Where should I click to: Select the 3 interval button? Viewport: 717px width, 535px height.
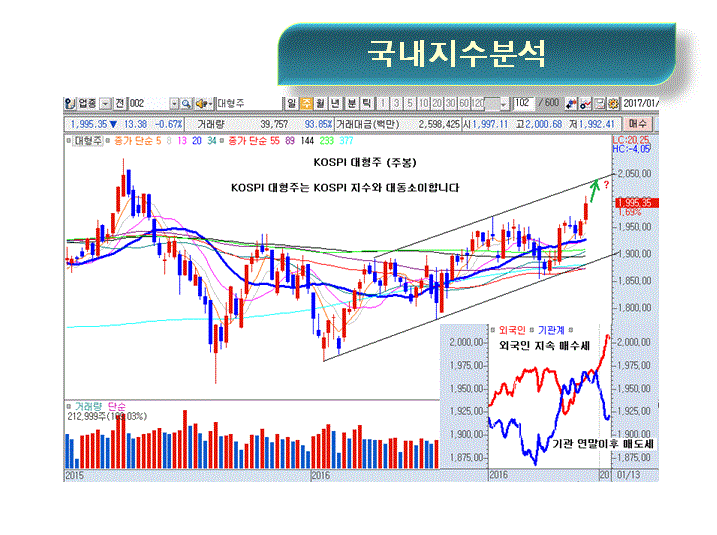pyautogui.click(x=396, y=104)
